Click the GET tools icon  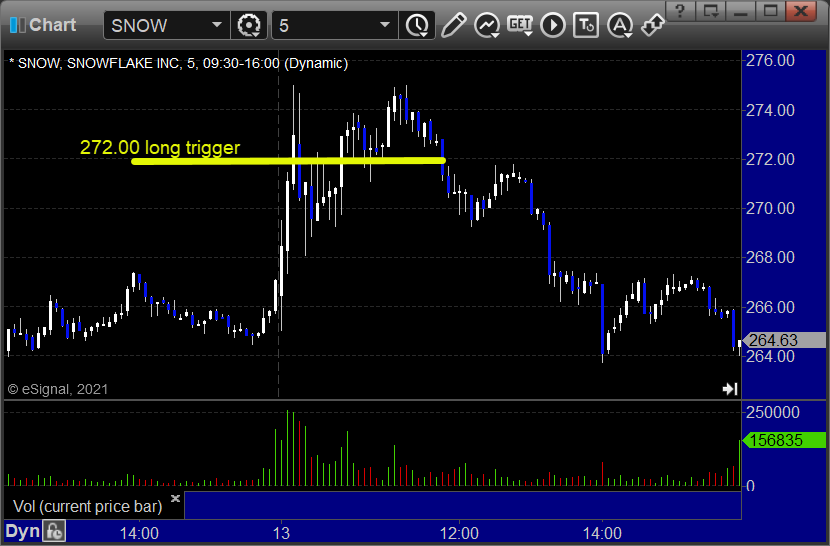click(x=520, y=25)
